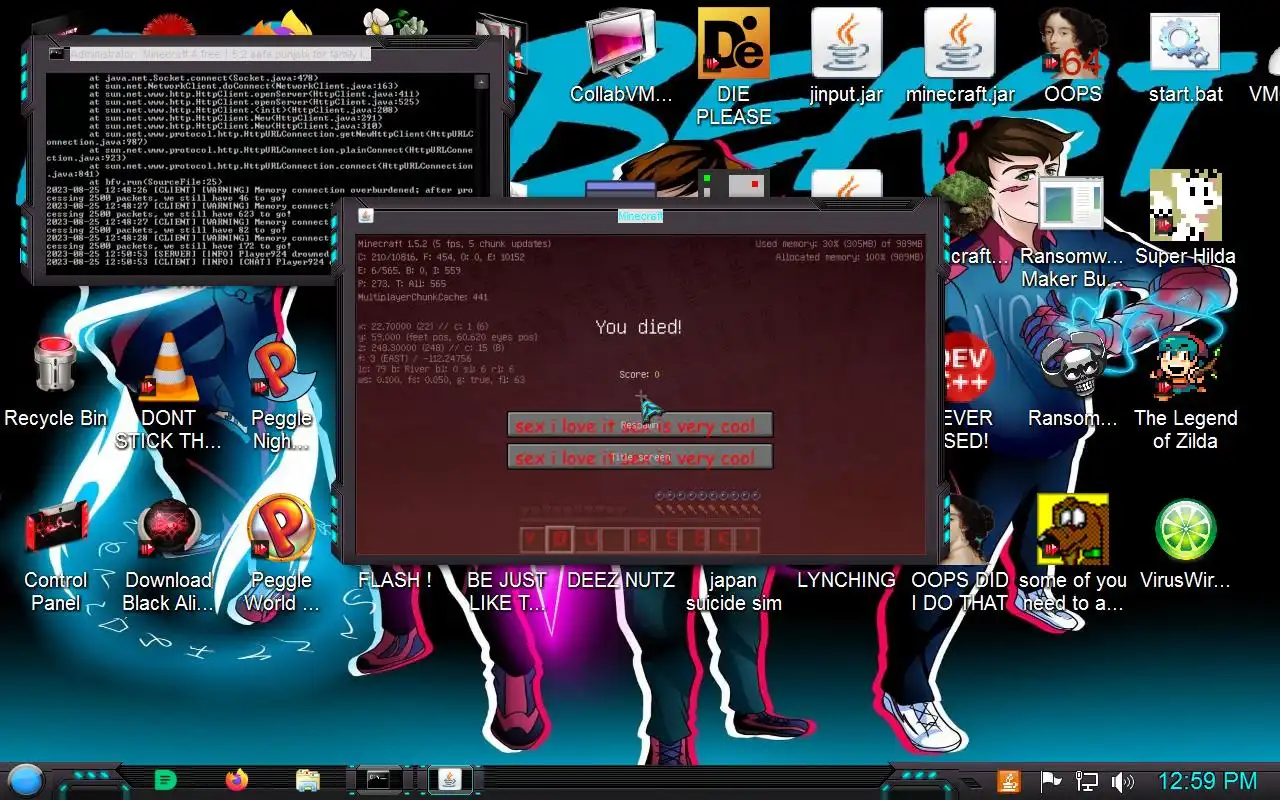Select the Recycle Bin icon

[55, 382]
